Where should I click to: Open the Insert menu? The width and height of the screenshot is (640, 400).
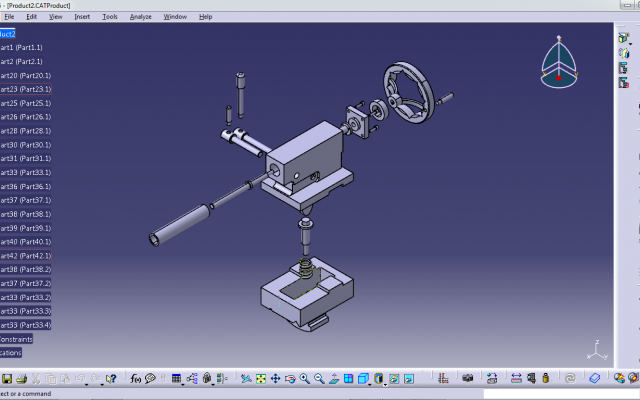(82, 17)
